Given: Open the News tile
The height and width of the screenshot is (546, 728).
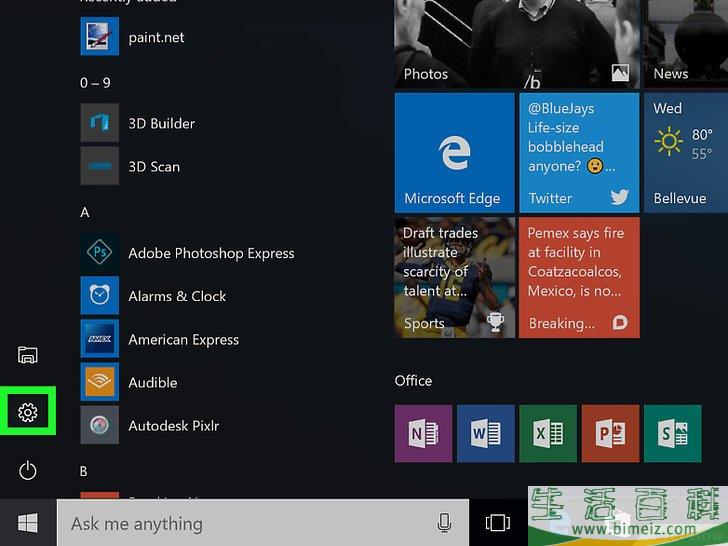Looking at the screenshot, I should 686,44.
